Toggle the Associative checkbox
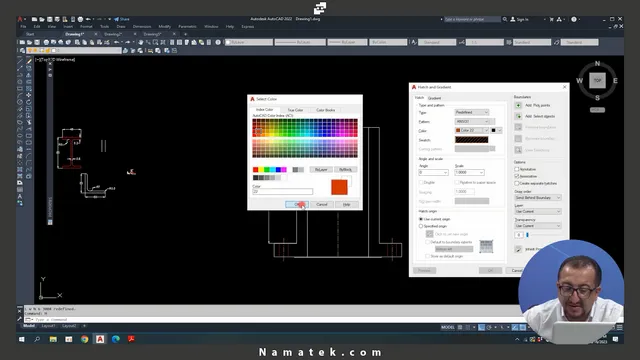 517,176
